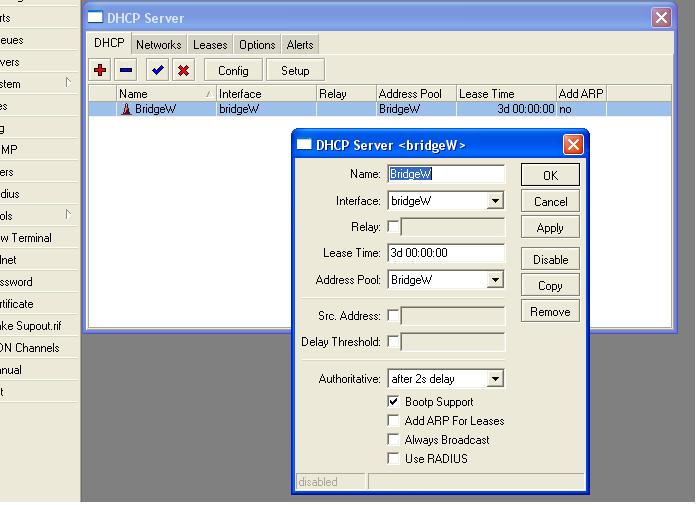The image size is (698, 505).
Task: Sort by the Address Pool column header
Action: click(x=416, y=94)
